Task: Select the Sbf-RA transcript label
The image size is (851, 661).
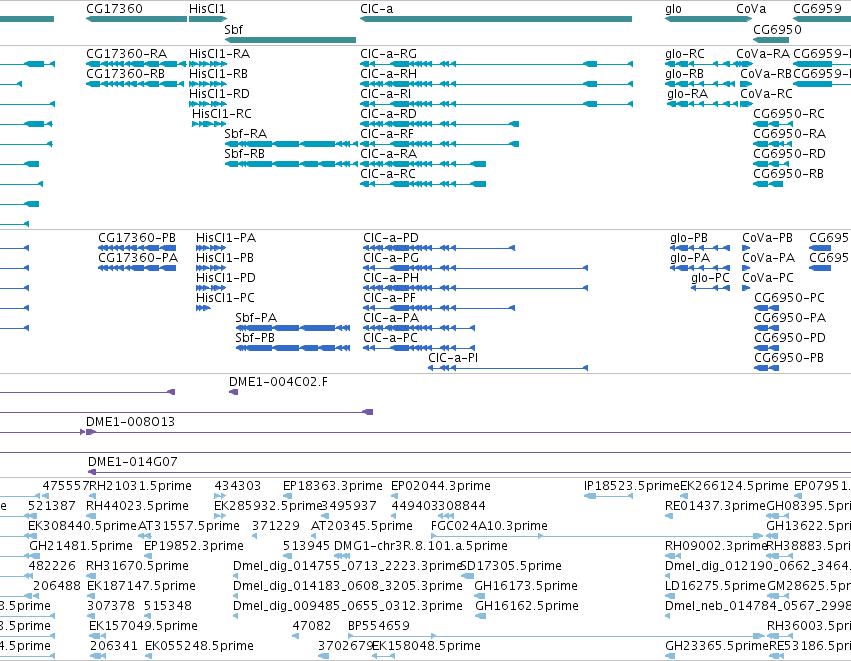Action: (x=246, y=134)
